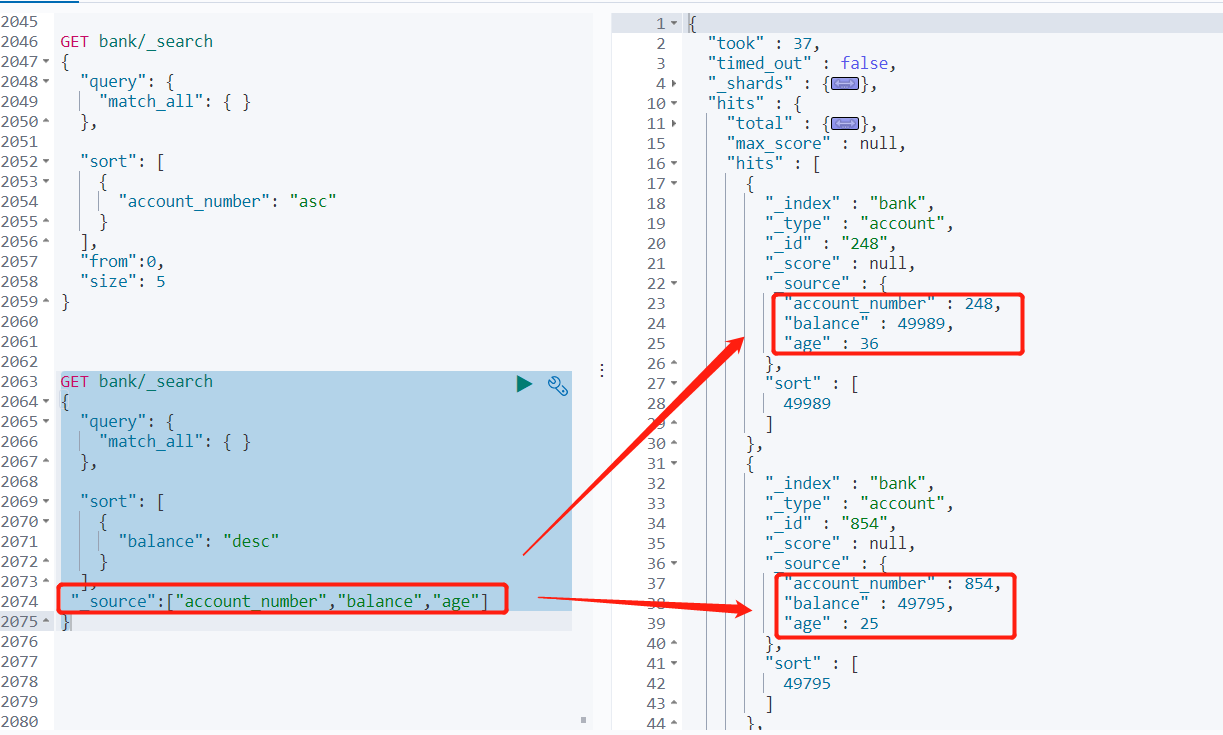
Task: Click line number 2080 in editor gutter
Action: pos(19,722)
